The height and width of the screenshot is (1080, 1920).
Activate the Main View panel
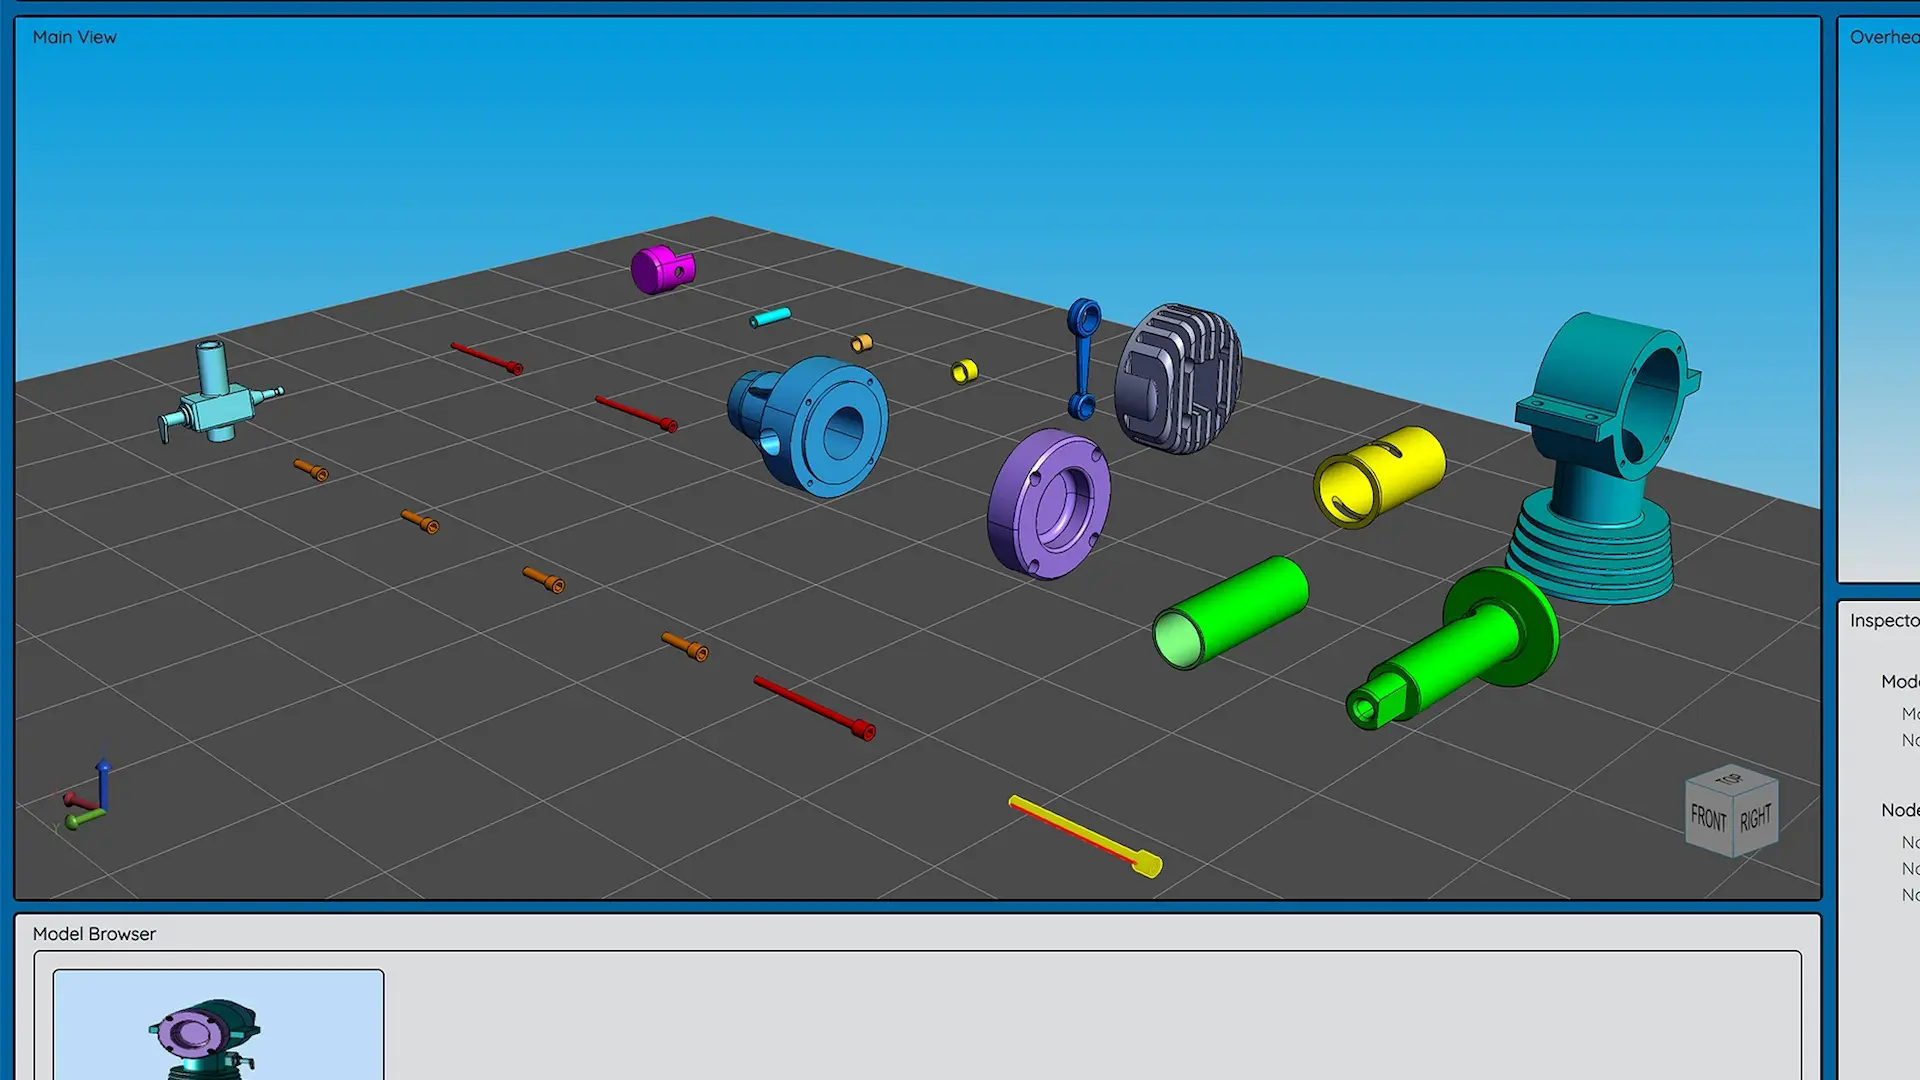click(74, 37)
